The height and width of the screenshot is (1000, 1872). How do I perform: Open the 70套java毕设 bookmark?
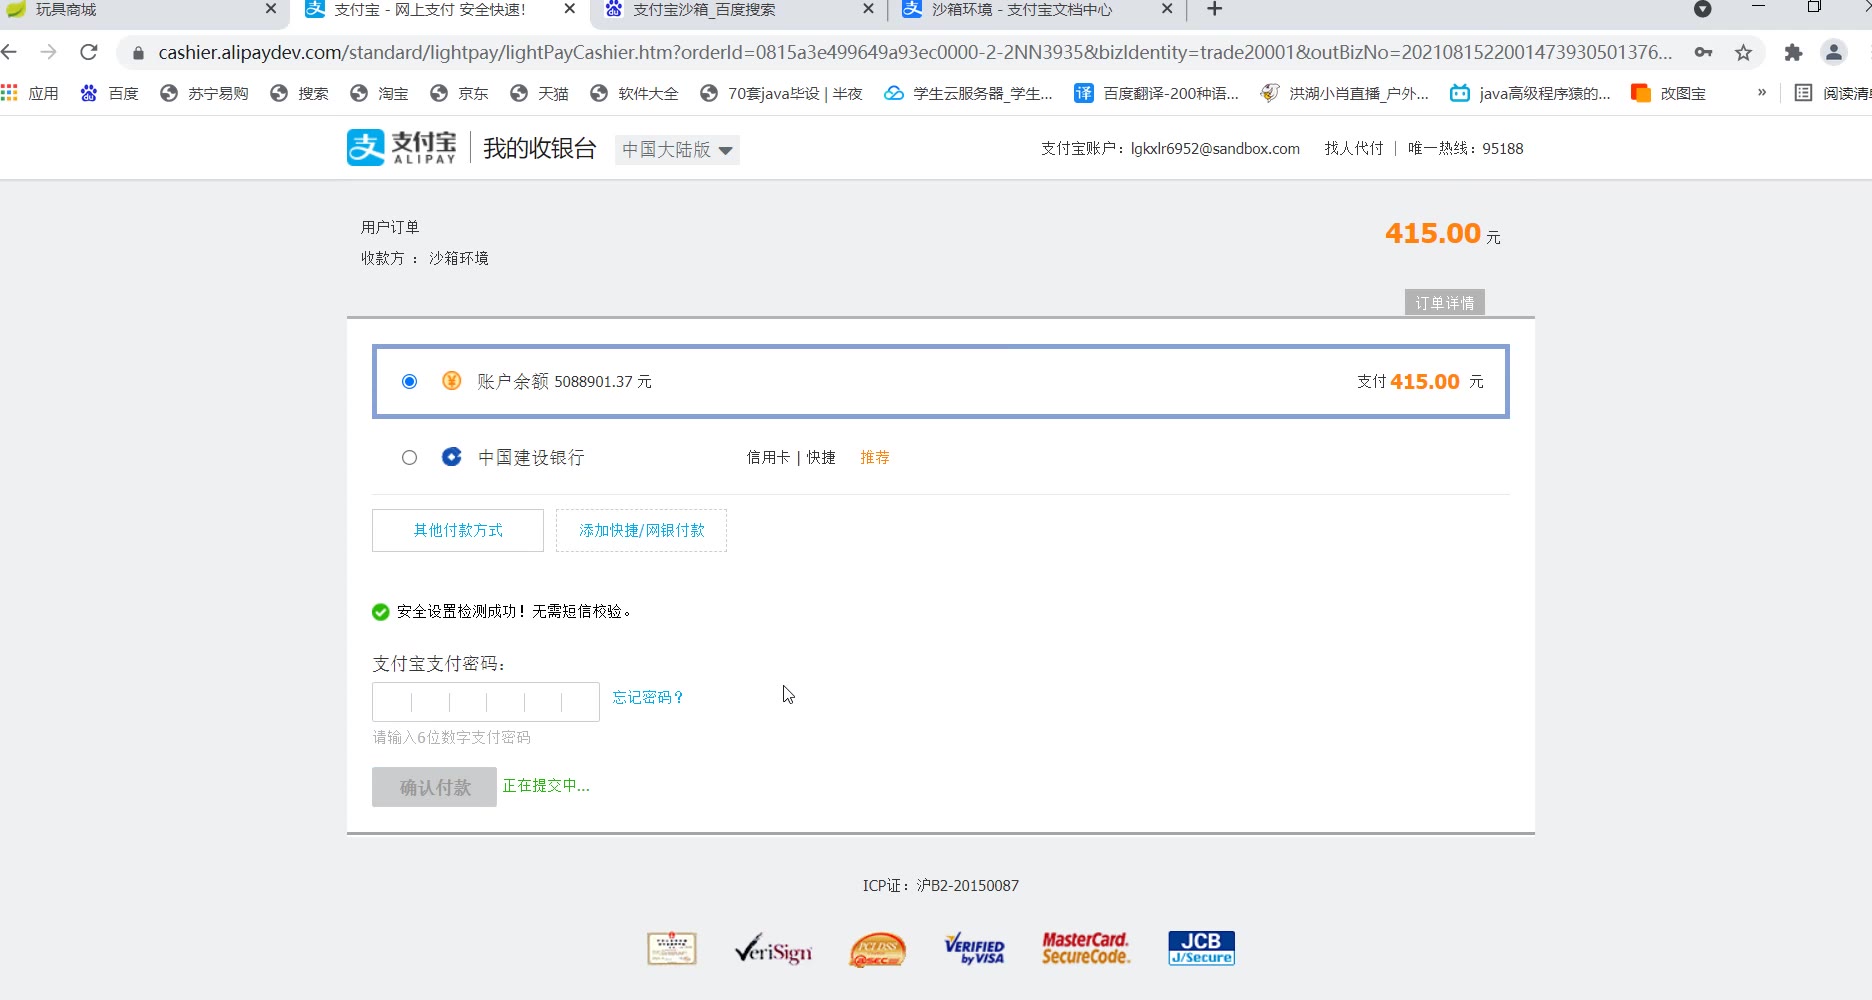point(781,93)
